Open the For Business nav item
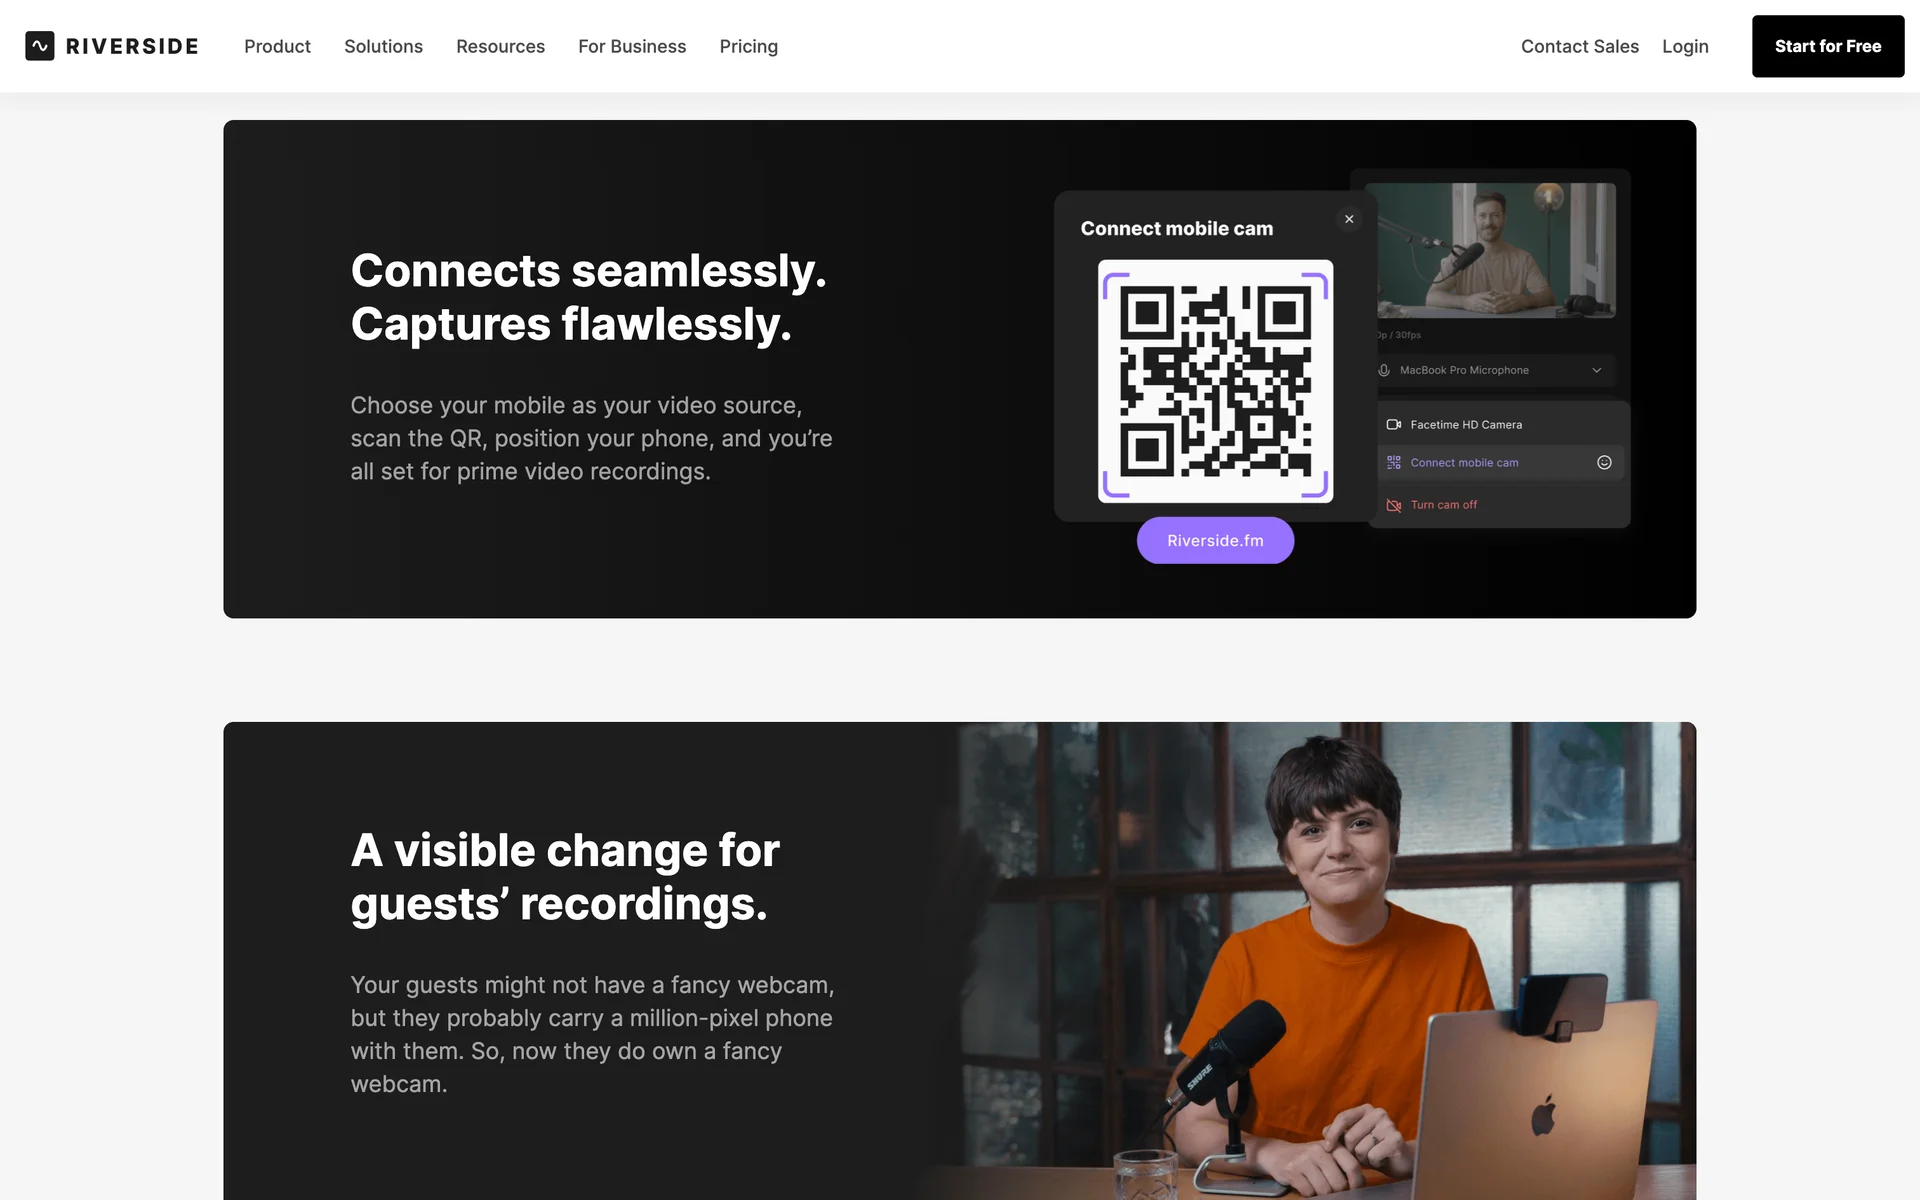 [x=632, y=46]
